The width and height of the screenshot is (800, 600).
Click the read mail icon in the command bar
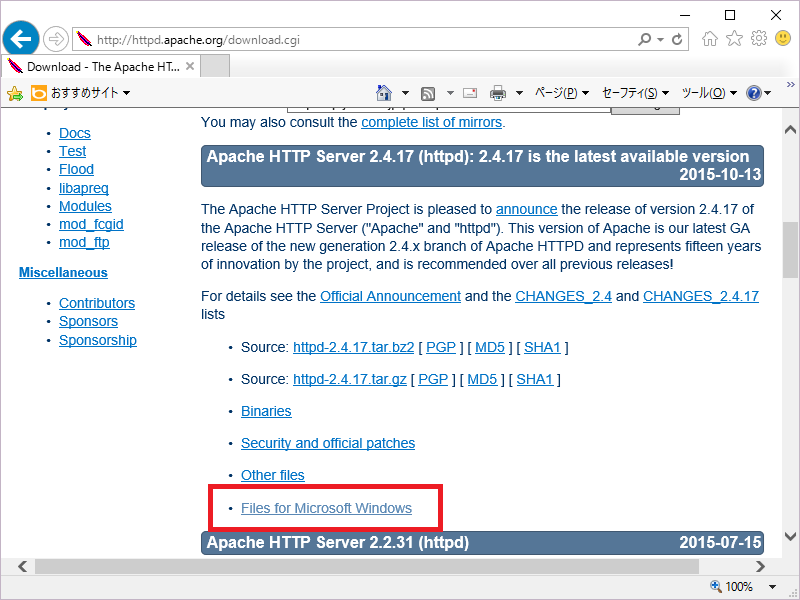tap(470, 93)
